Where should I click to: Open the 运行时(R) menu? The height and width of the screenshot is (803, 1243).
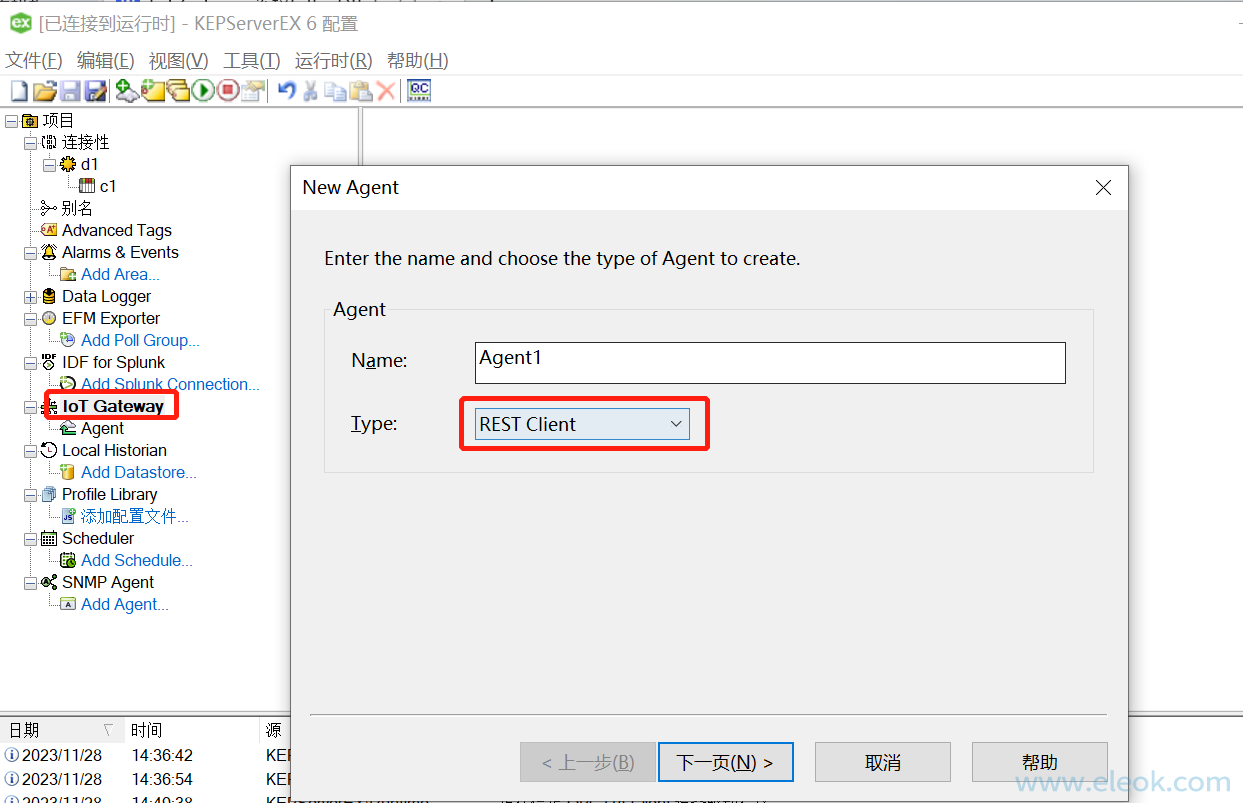333,61
